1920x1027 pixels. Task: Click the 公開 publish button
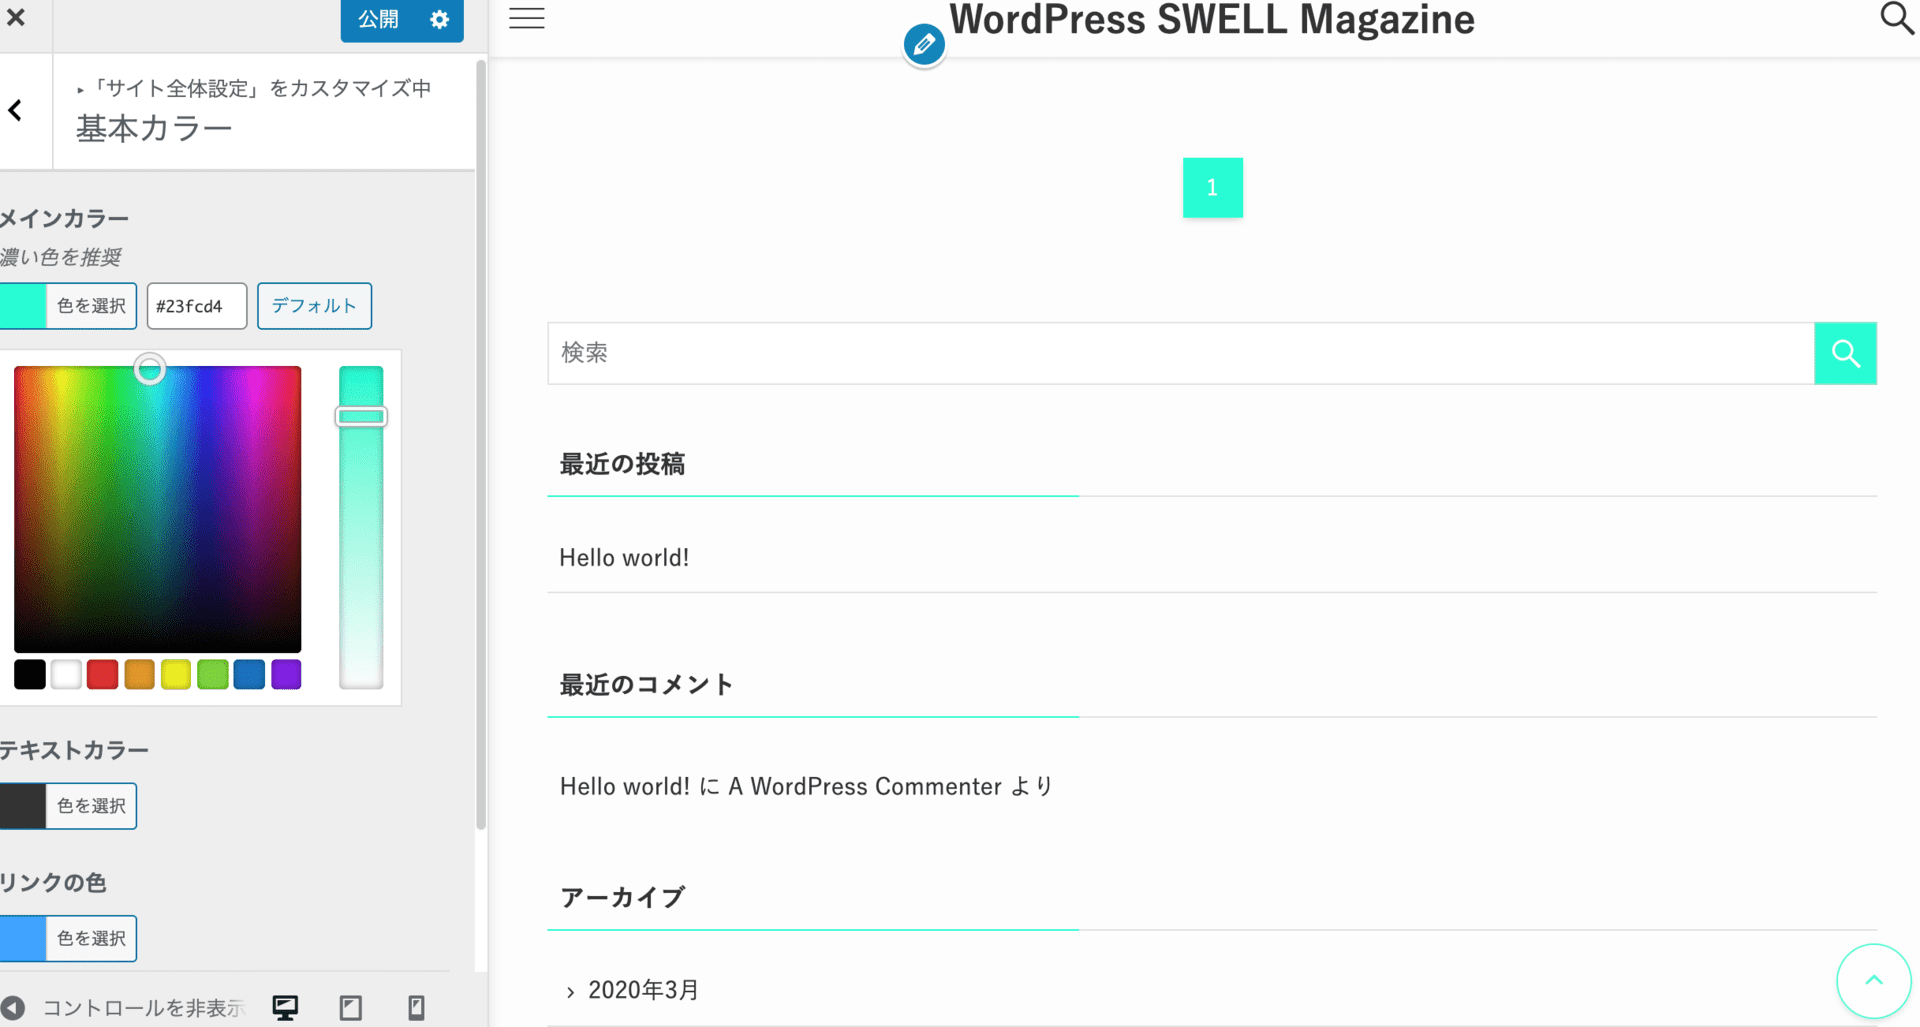(x=378, y=19)
